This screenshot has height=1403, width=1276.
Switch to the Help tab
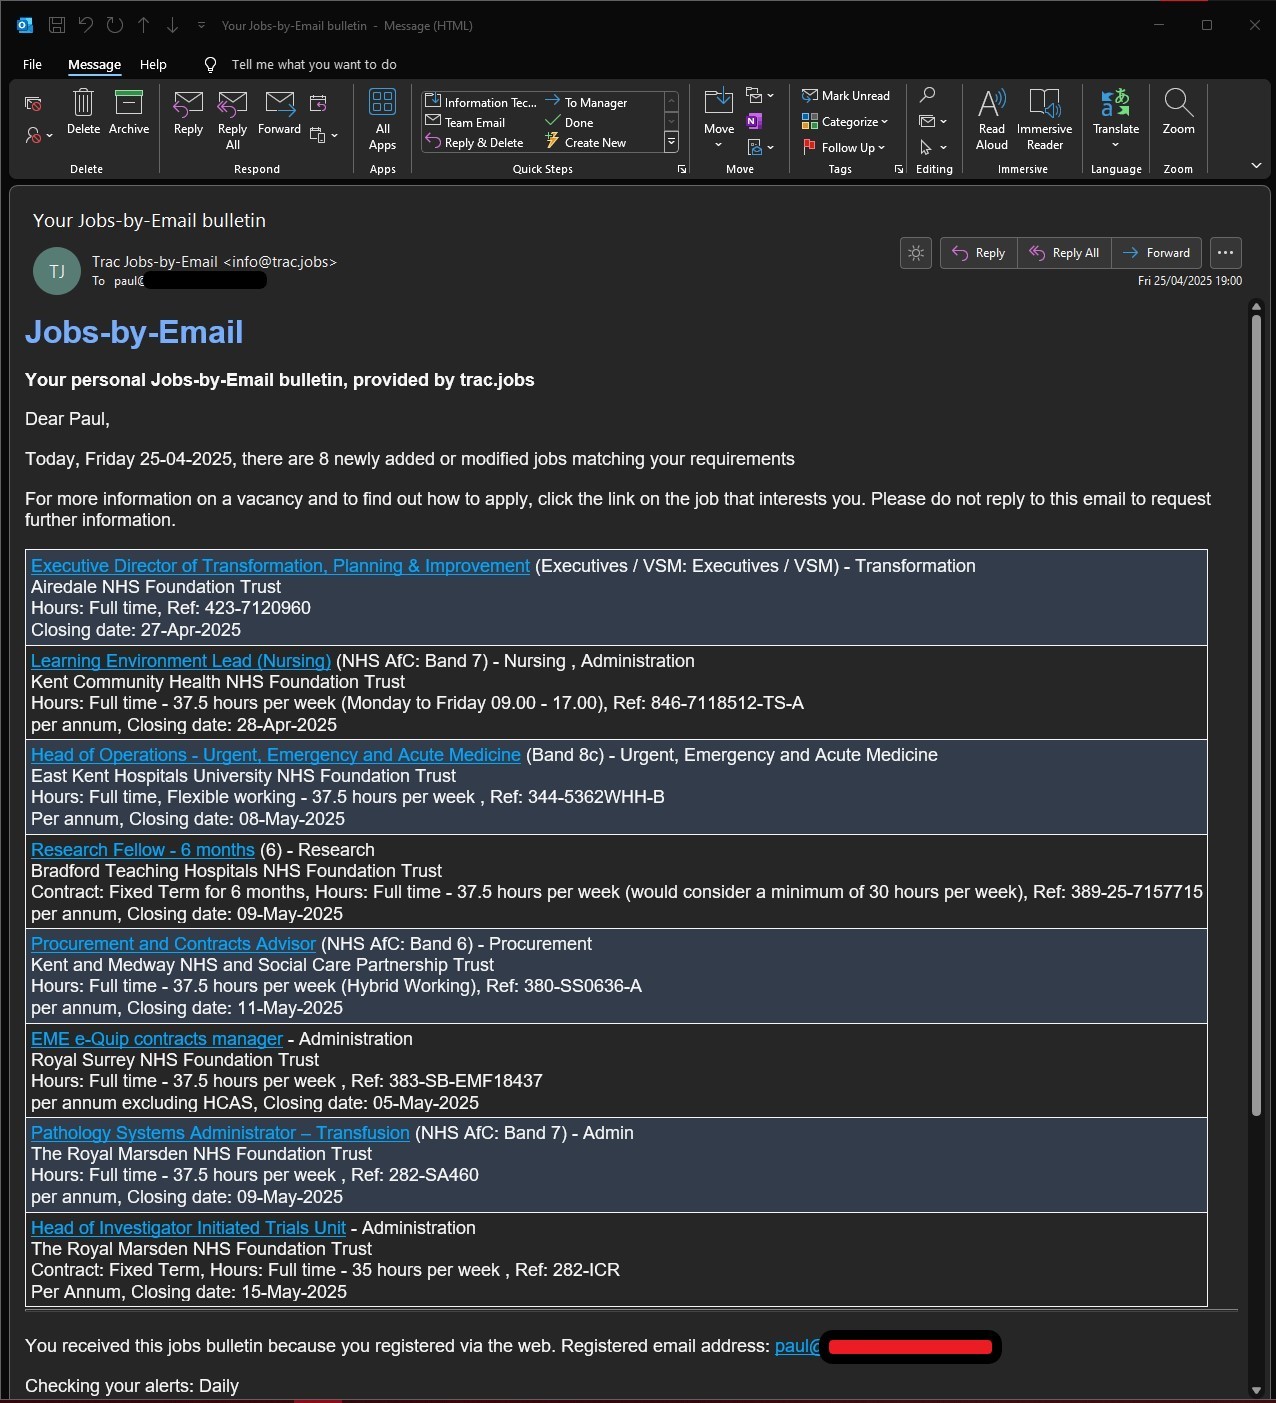(x=153, y=64)
